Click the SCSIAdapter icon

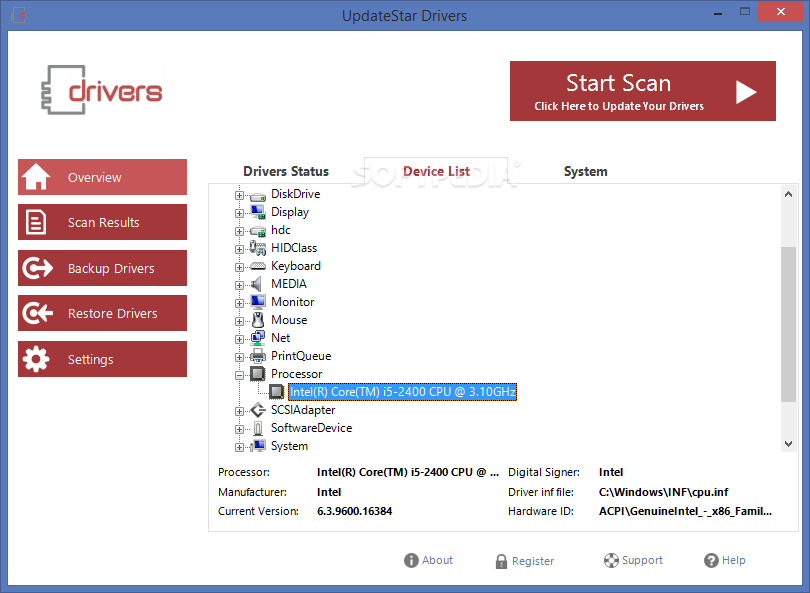pyautogui.click(x=258, y=410)
